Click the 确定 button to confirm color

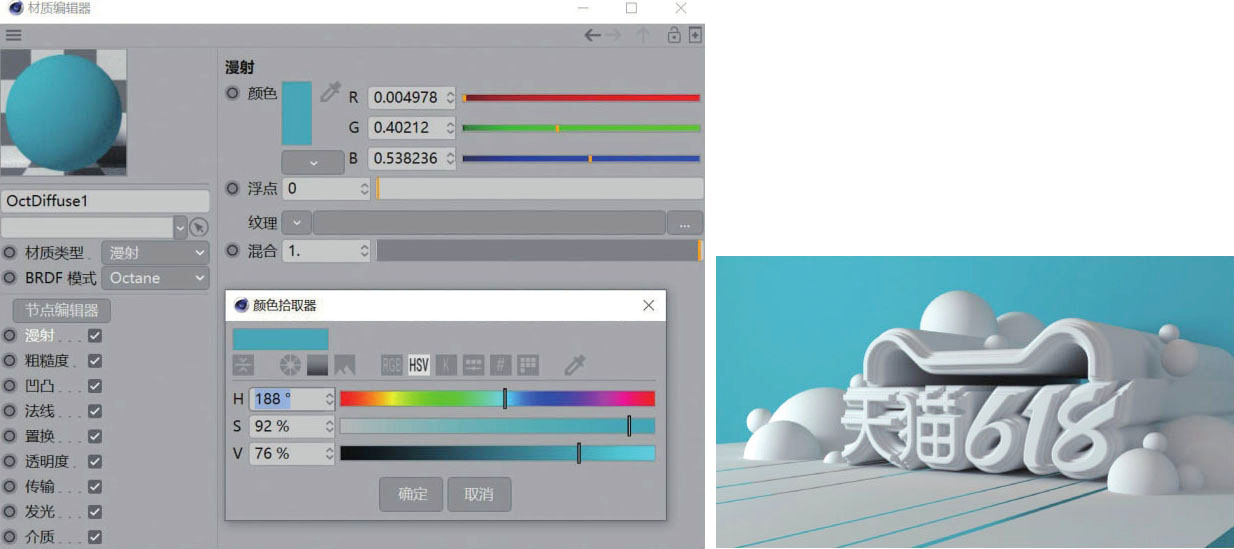click(412, 494)
